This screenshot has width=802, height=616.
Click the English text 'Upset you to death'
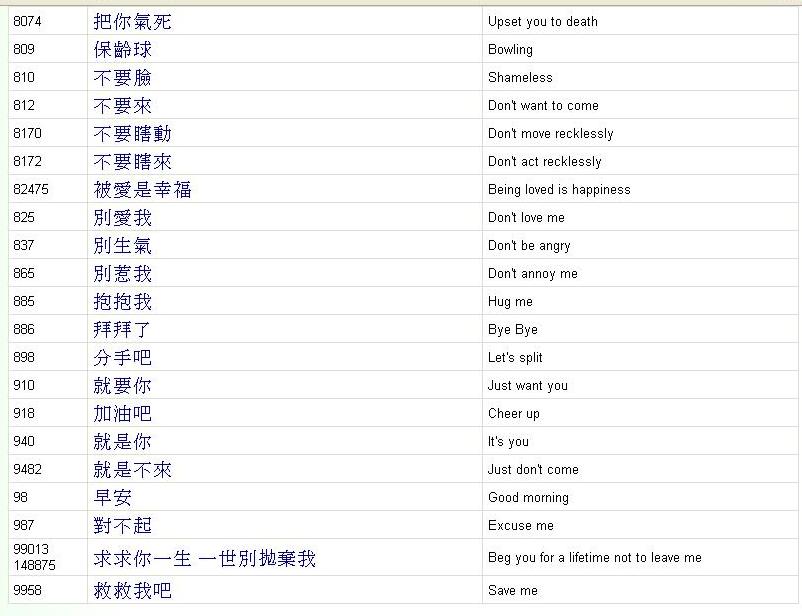(543, 21)
